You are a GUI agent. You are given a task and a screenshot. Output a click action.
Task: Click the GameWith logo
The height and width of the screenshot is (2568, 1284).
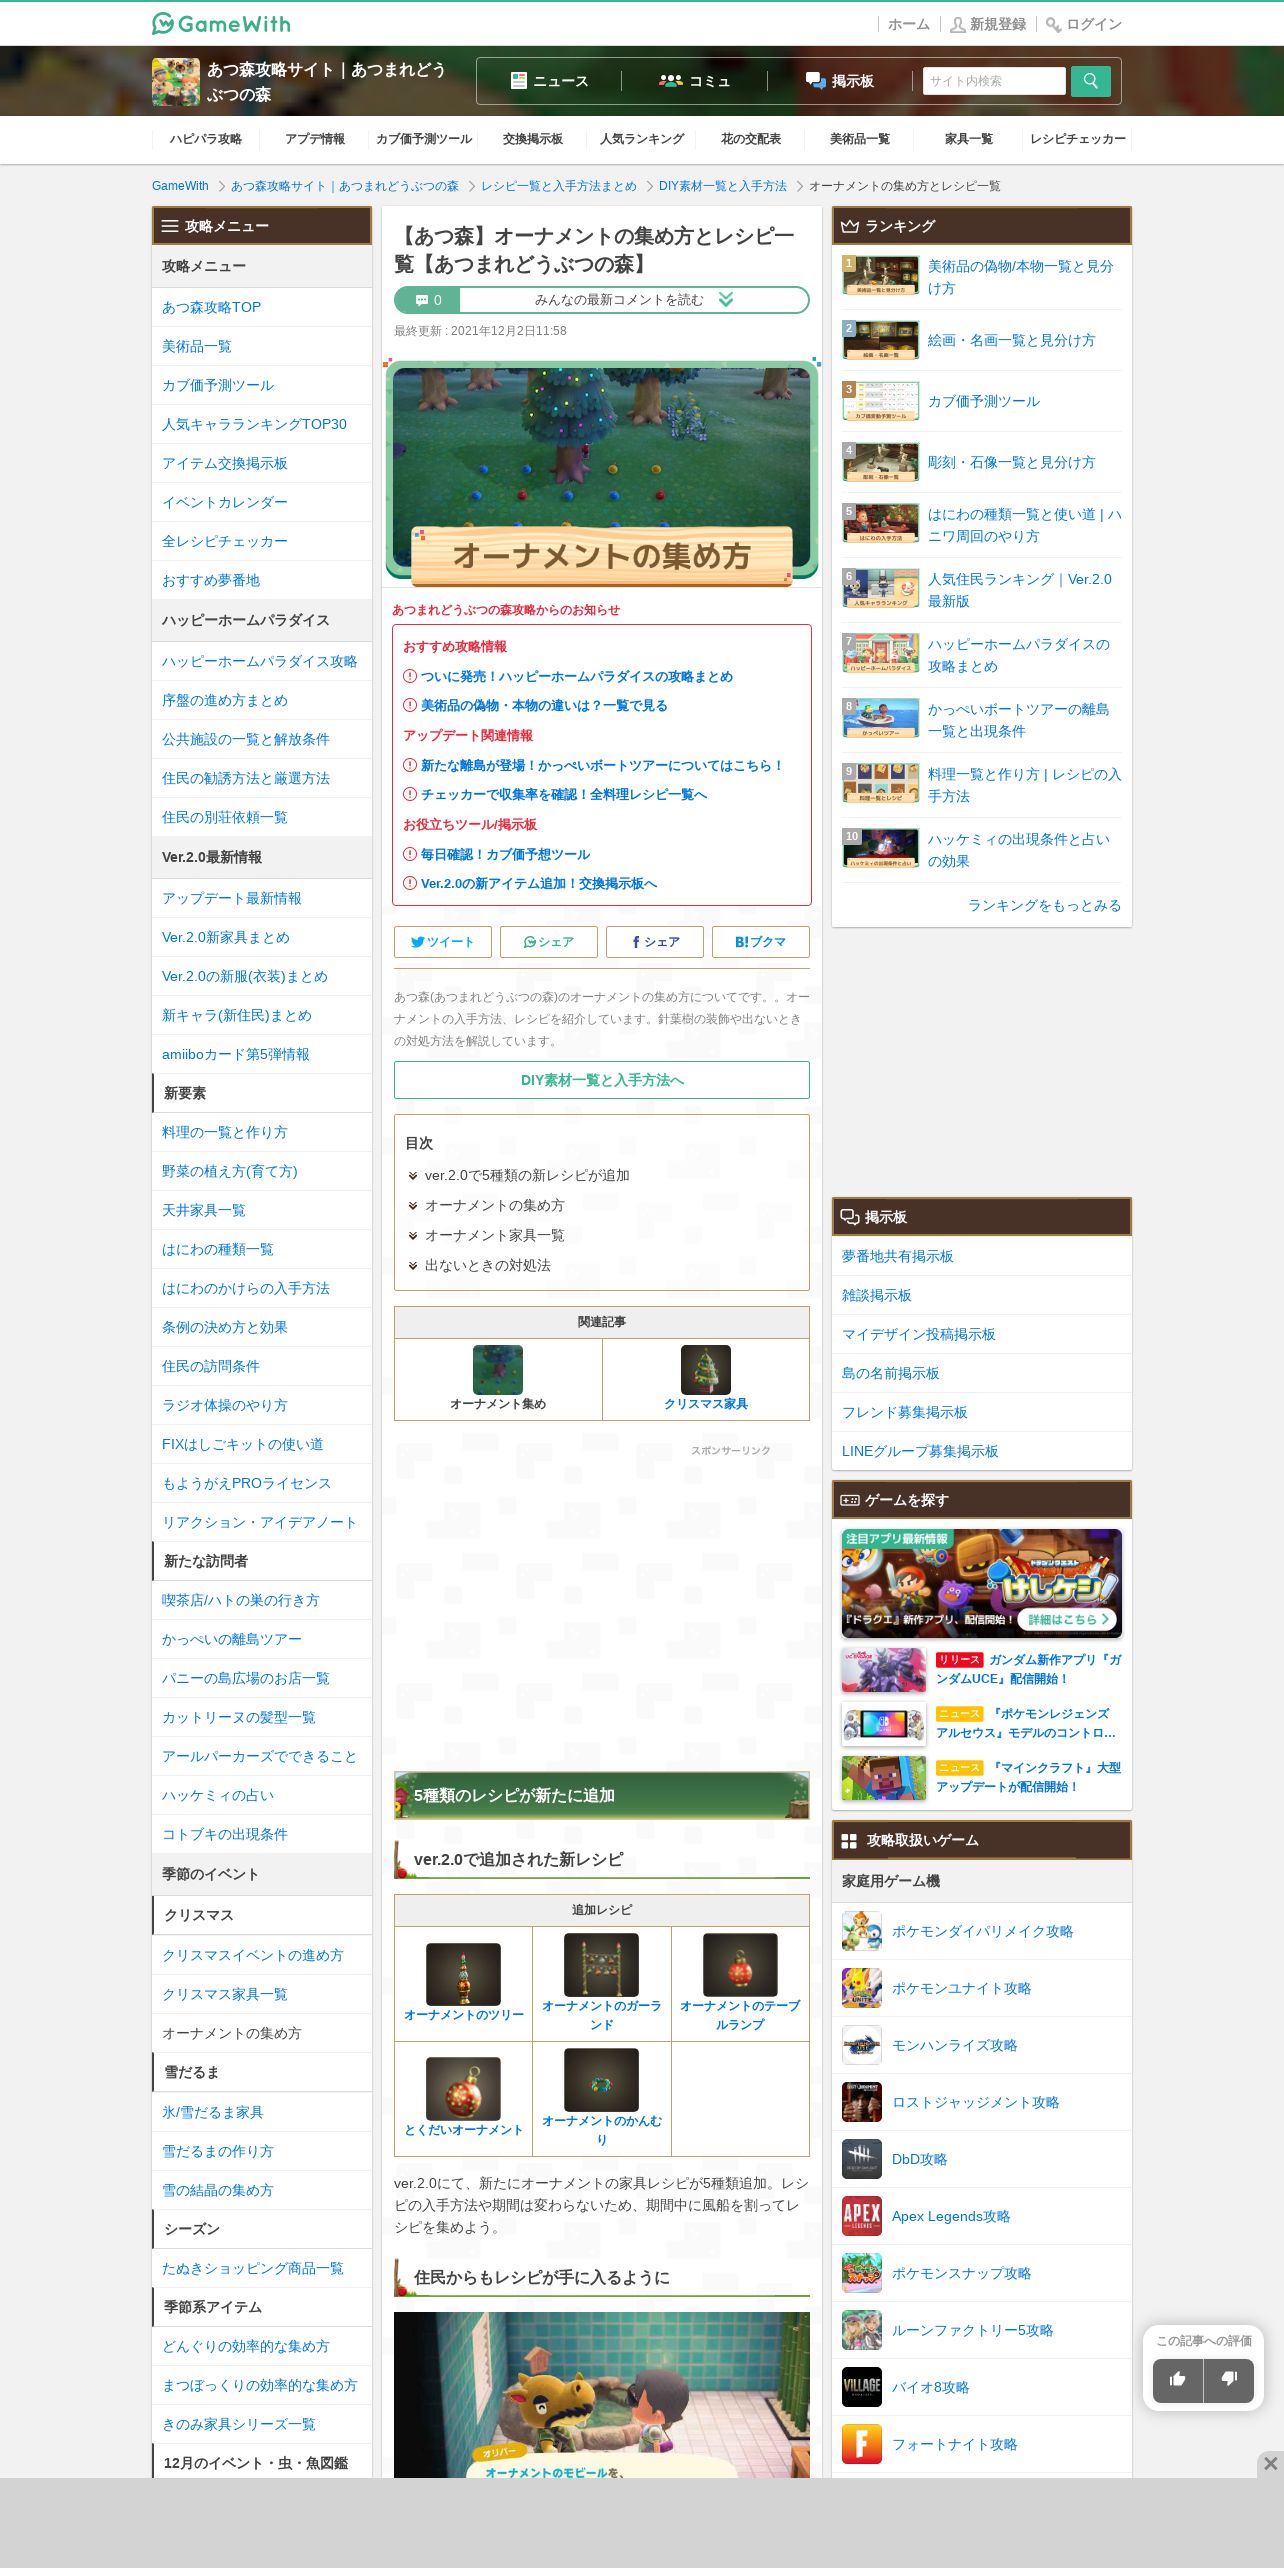tap(221, 23)
